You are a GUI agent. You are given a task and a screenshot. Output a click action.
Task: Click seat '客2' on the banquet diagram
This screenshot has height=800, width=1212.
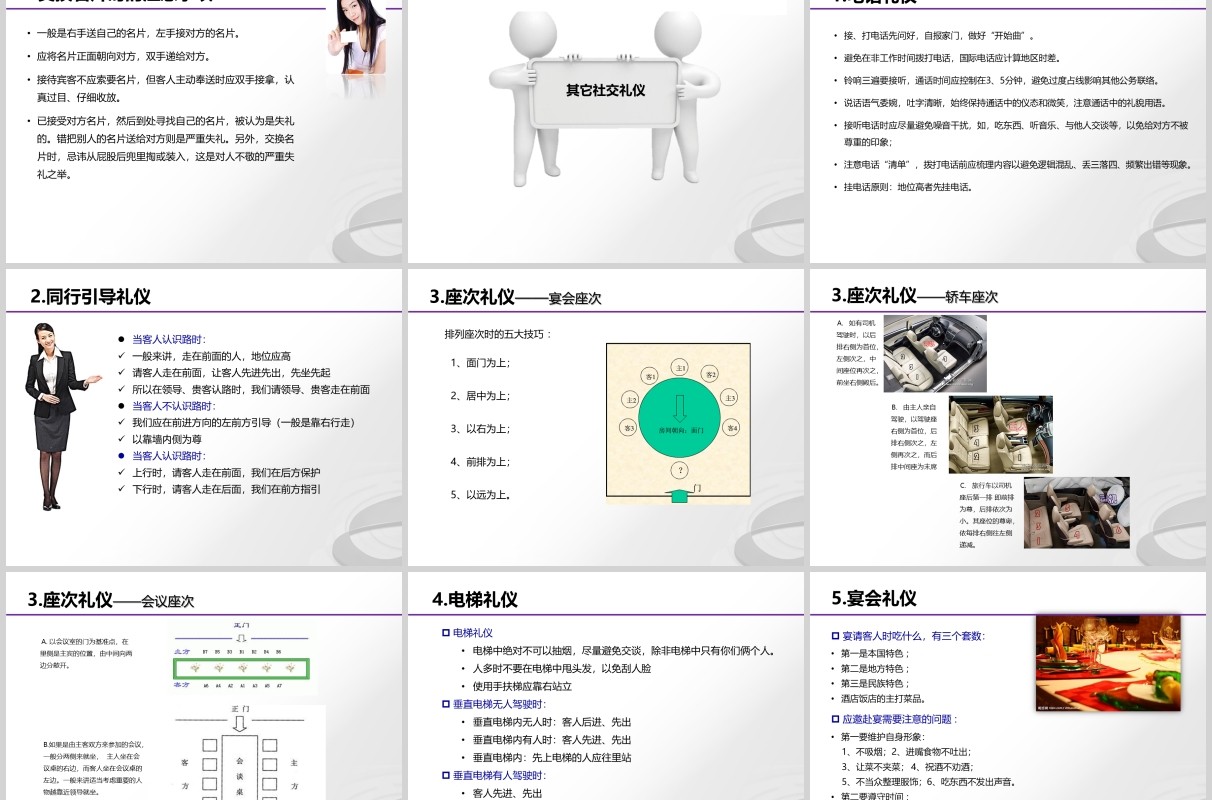click(711, 375)
